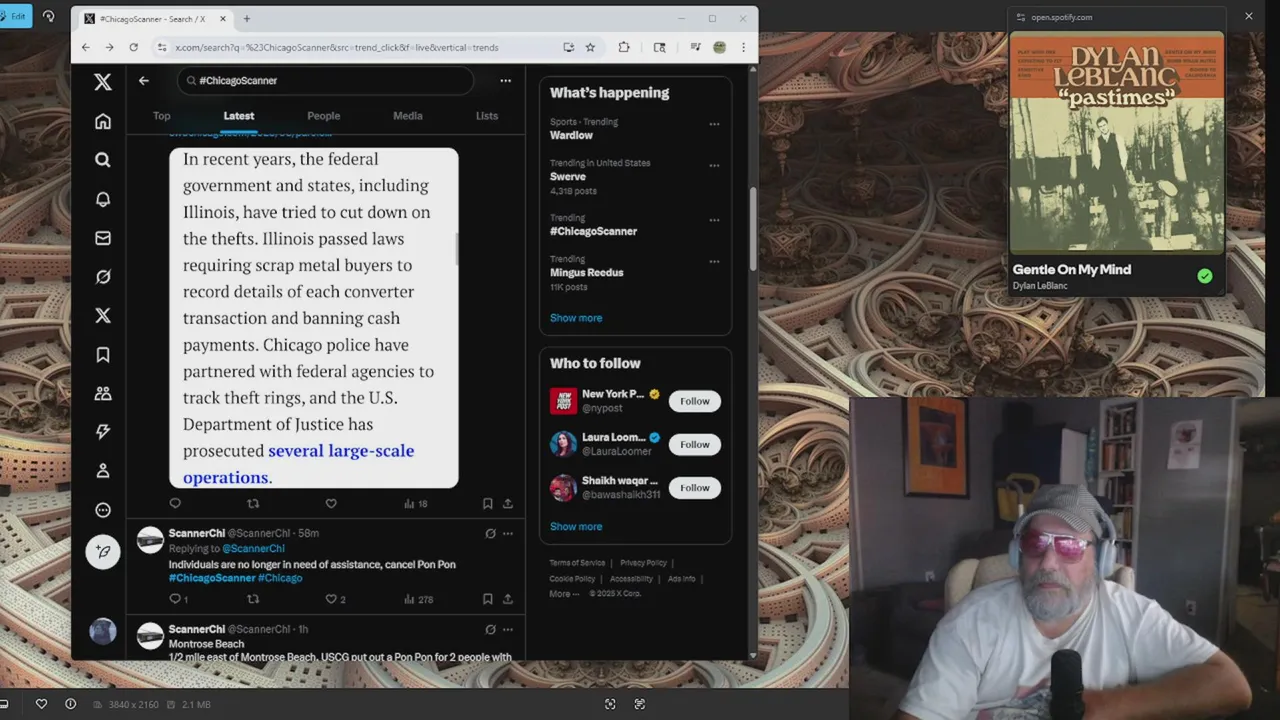Open Privacy Policy footer link
Screen dimensions: 1280x720
(643, 563)
